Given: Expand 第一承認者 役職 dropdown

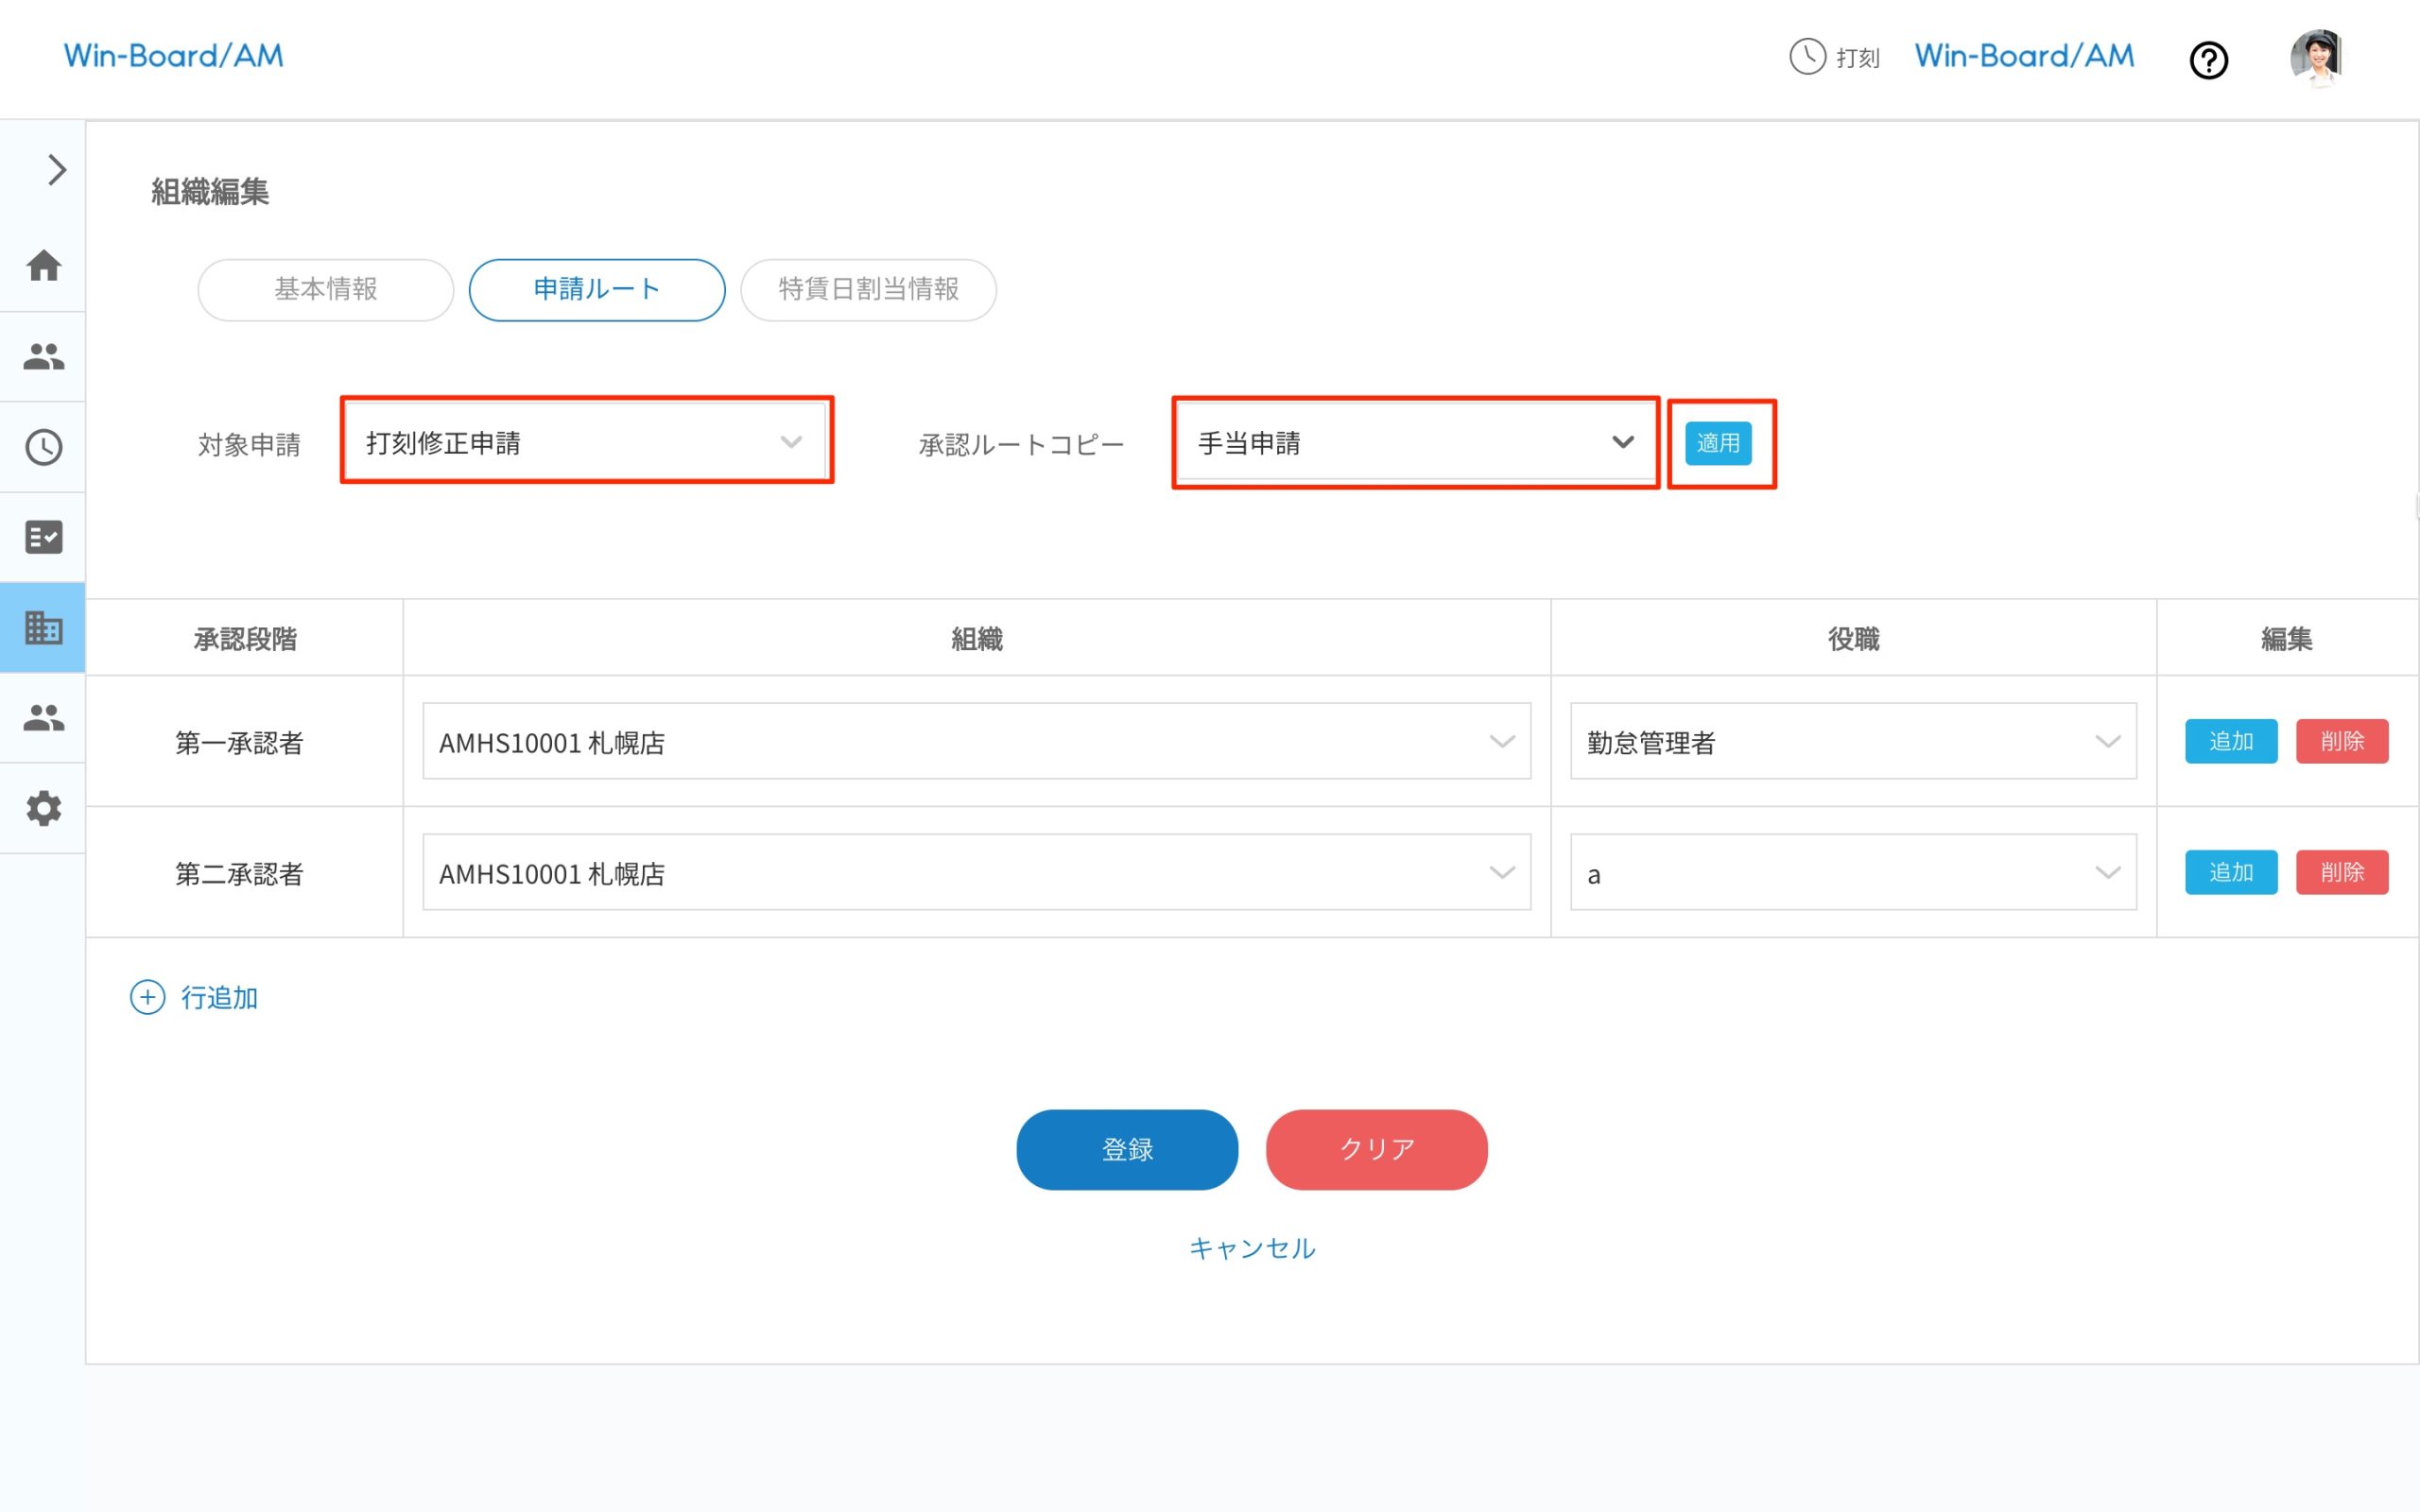Looking at the screenshot, I should [1852, 742].
